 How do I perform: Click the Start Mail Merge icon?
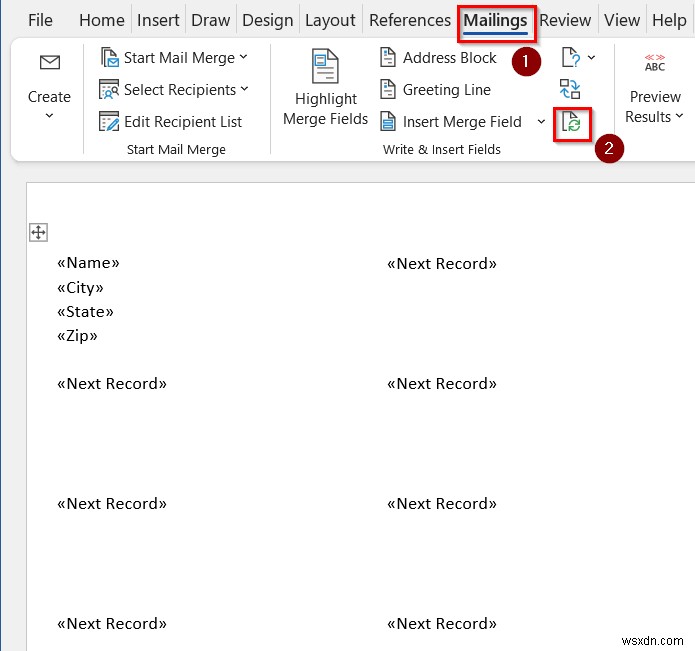click(109, 58)
